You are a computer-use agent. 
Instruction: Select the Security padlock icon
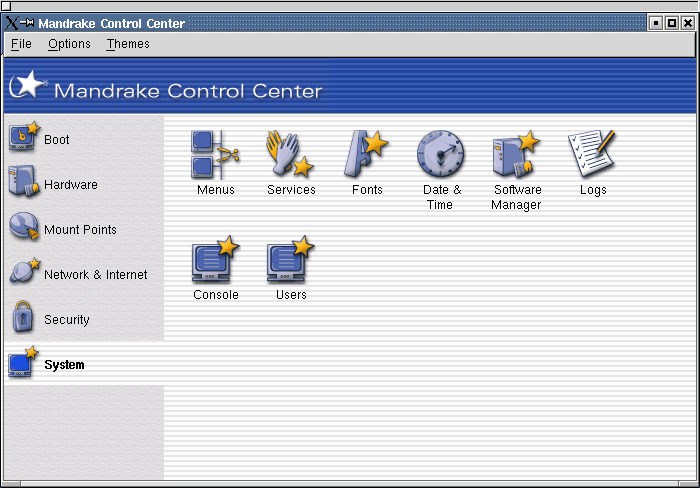tap(23, 316)
